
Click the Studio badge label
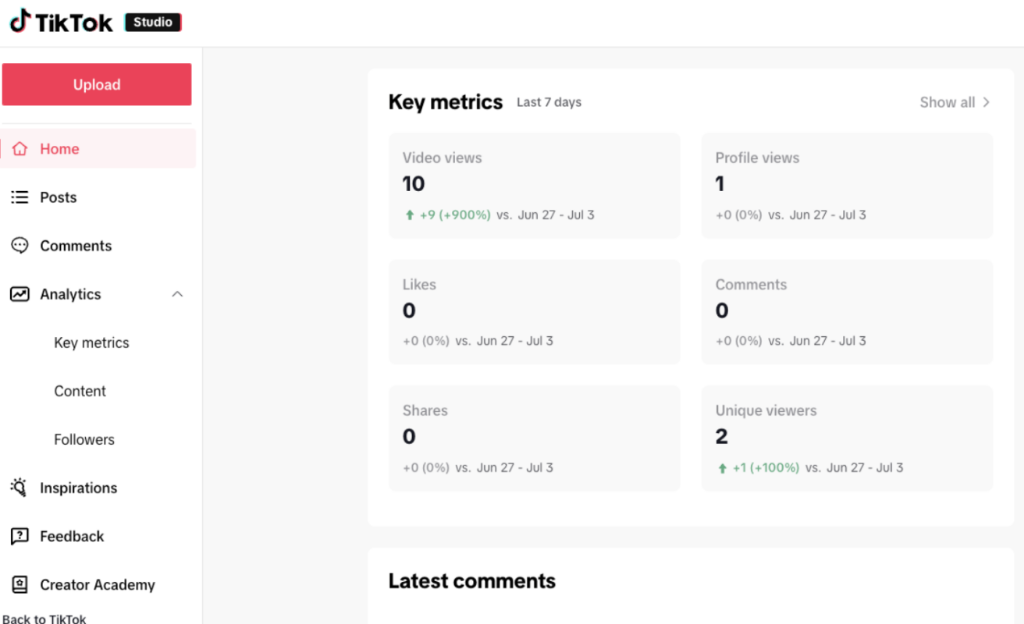pos(153,22)
